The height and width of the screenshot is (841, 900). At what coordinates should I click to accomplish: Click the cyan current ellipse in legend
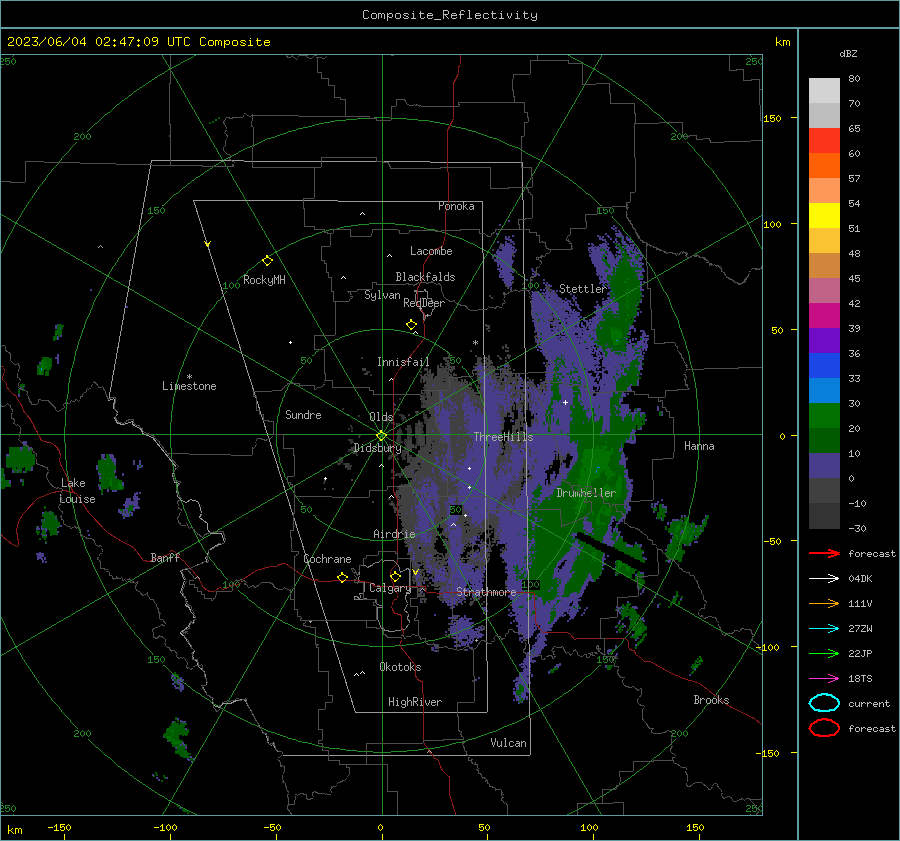tap(824, 703)
